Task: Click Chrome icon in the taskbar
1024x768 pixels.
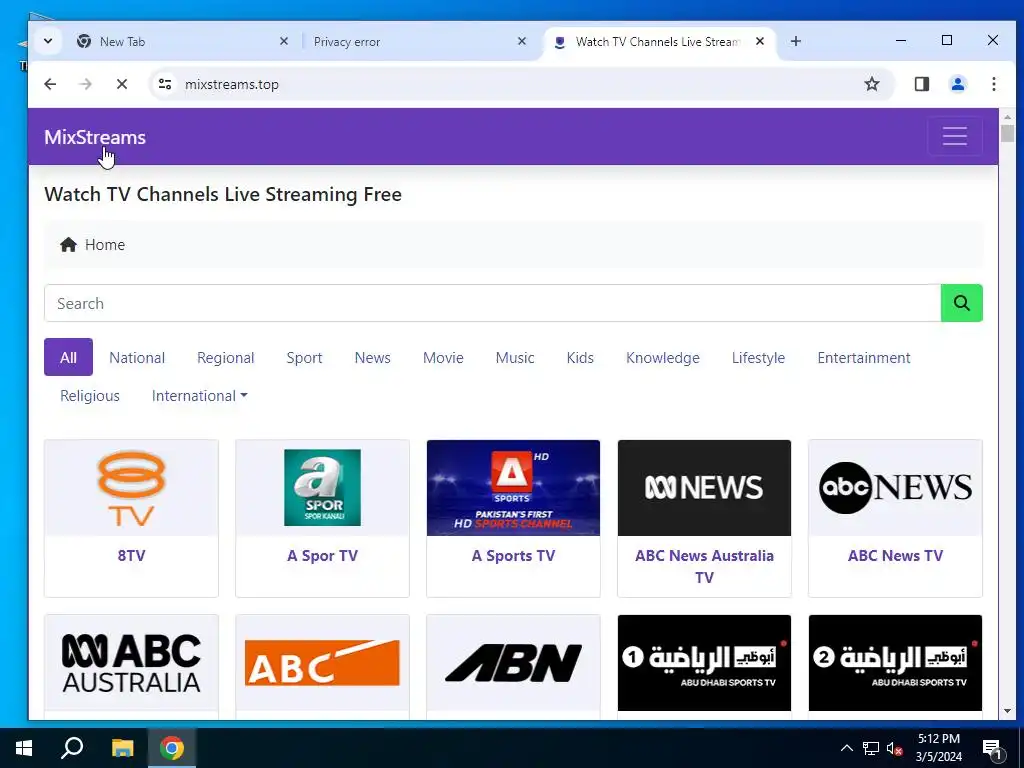Action: [x=172, y=748]
